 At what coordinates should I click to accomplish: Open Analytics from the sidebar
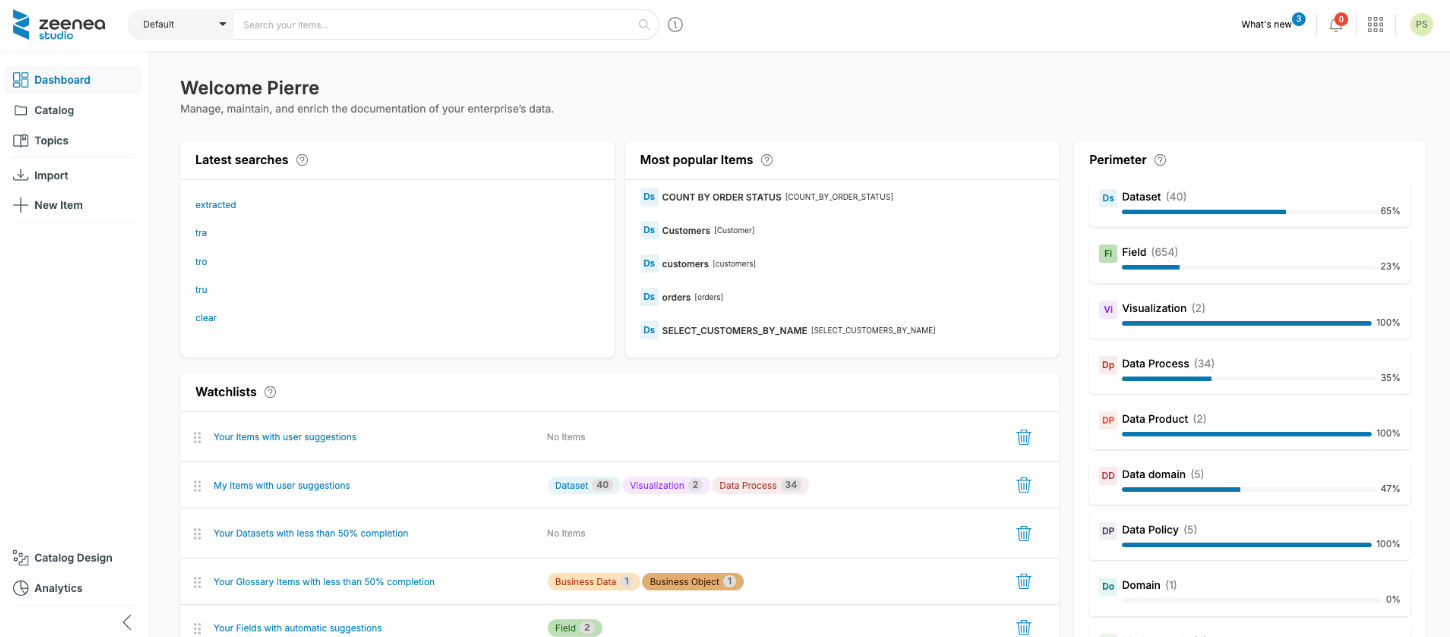[x=58, y=588]
